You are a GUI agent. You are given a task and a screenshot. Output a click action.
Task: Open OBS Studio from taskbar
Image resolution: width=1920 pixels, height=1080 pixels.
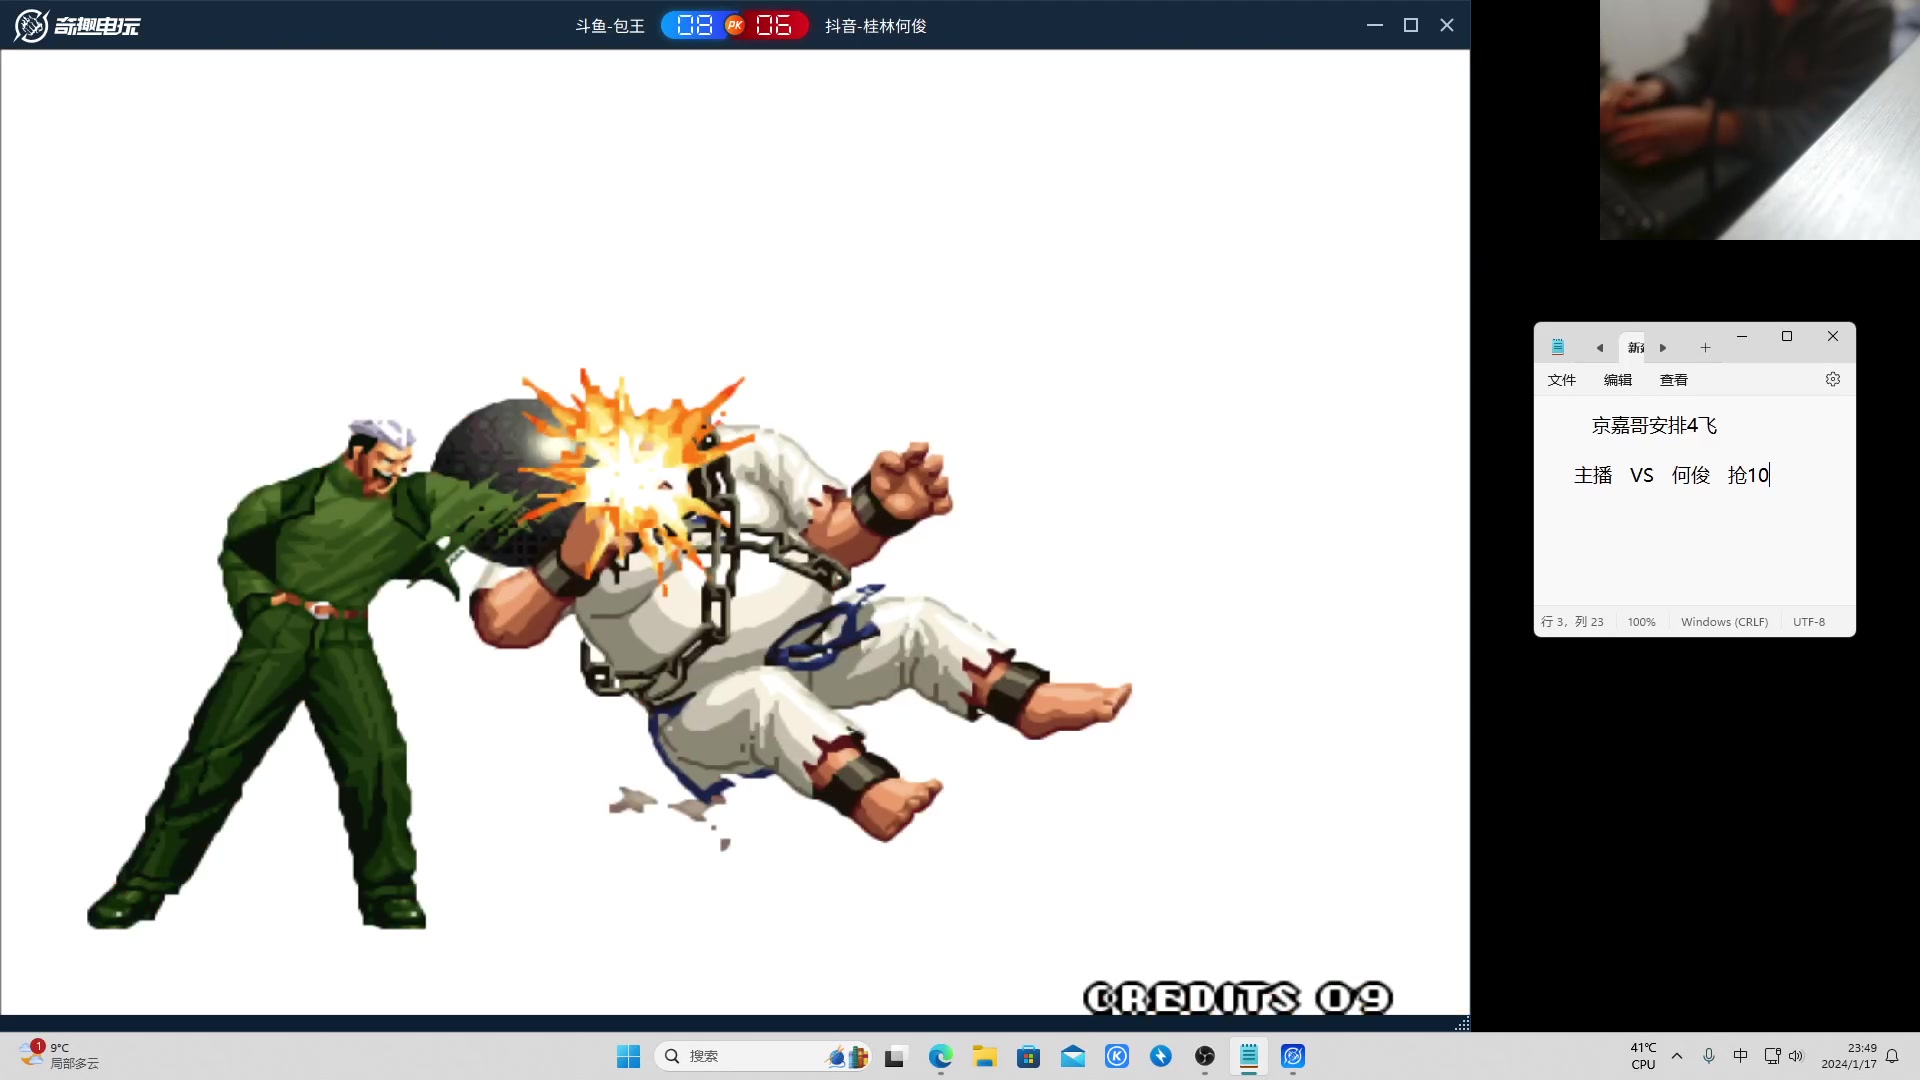(x=1205, y=1056)
